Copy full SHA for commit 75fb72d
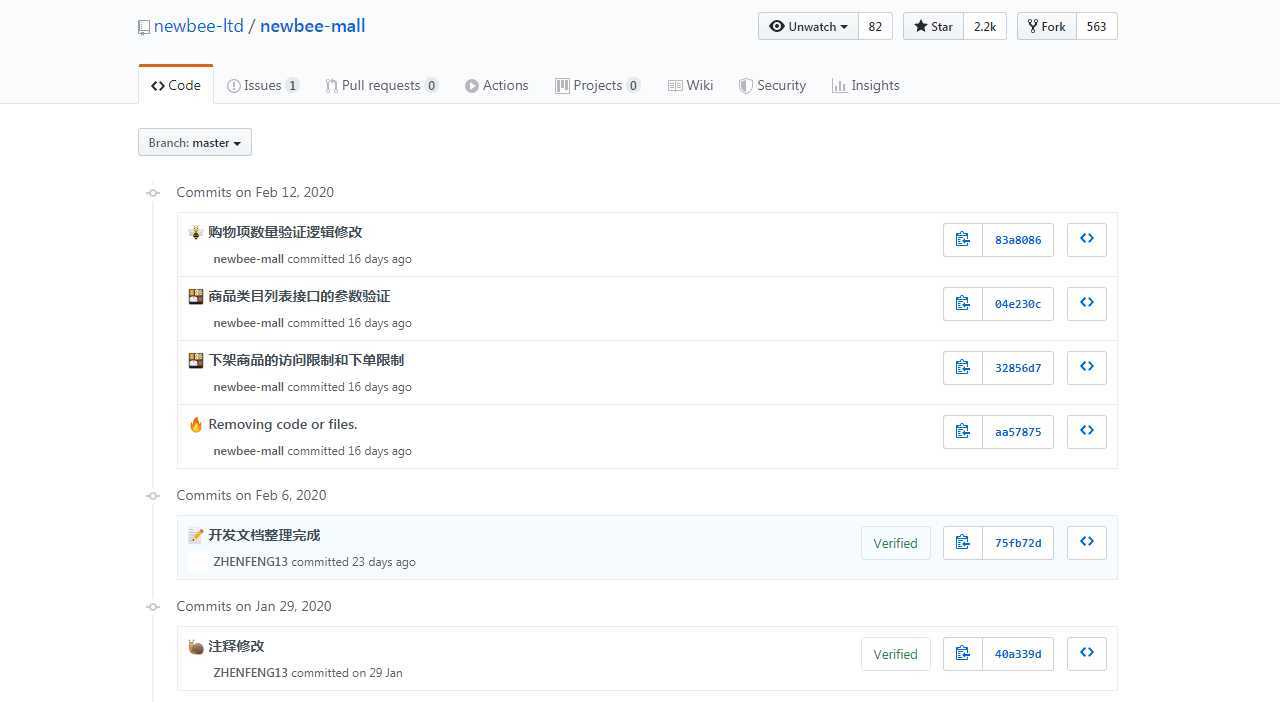Image resolution: width=1280 pixels, height=702 pixels. [963, 543]
